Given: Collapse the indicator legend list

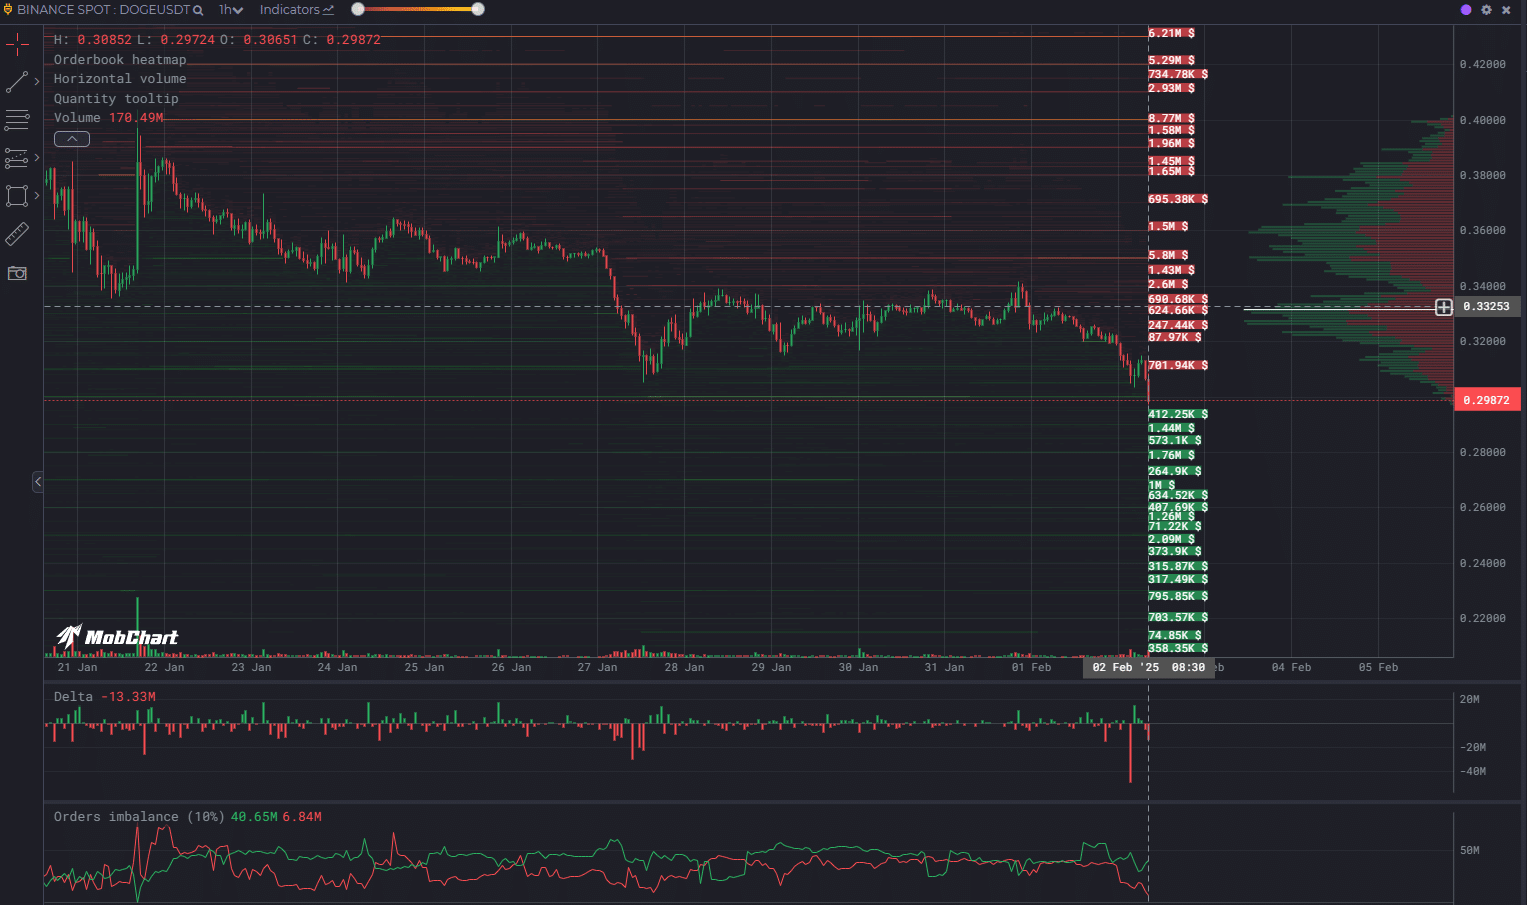Looking at the screenshot, I should coord(72,139).
